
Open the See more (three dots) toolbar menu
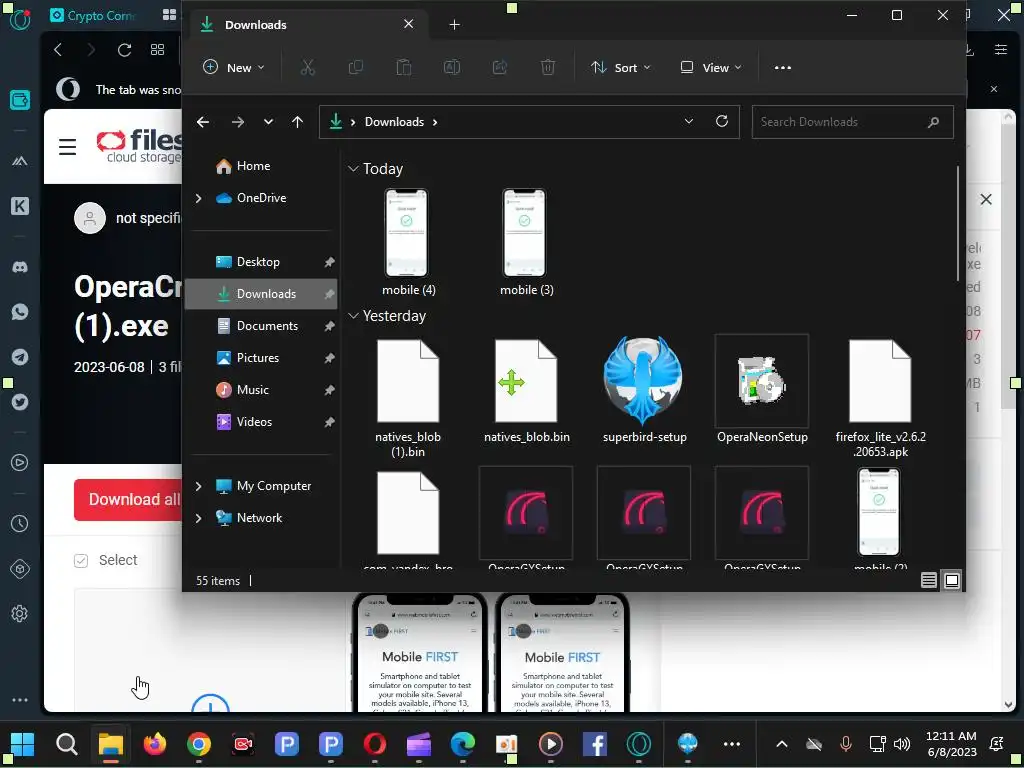(782, 67)
